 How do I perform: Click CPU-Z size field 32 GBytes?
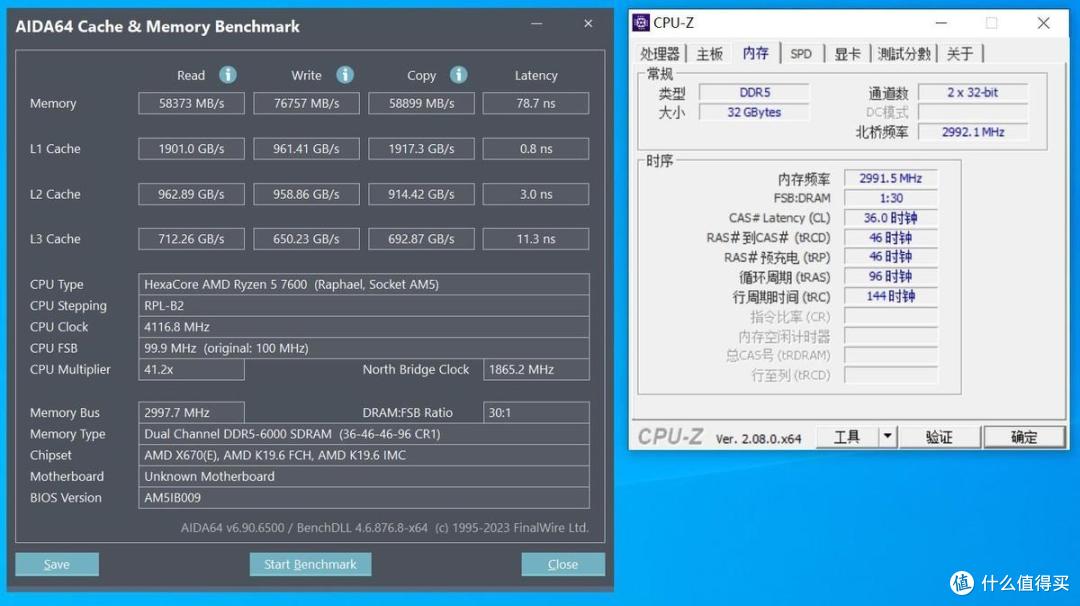point(754,112)
